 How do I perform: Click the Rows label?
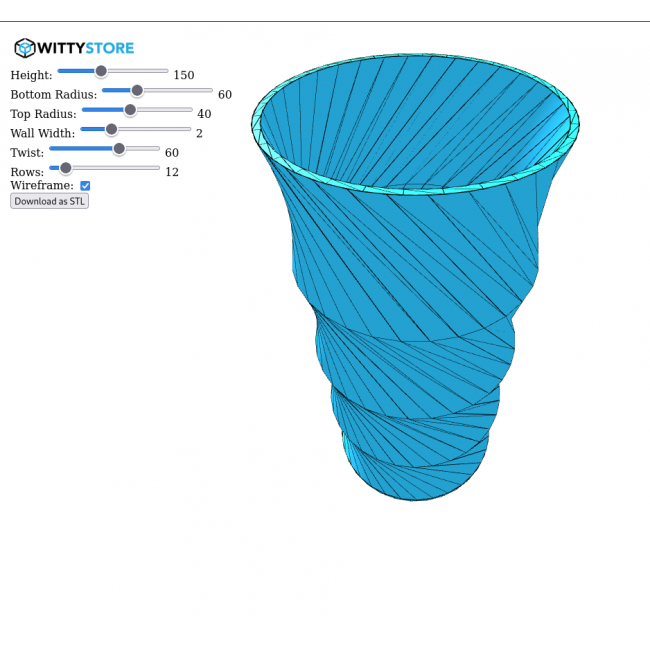click(x=27, y=172)
